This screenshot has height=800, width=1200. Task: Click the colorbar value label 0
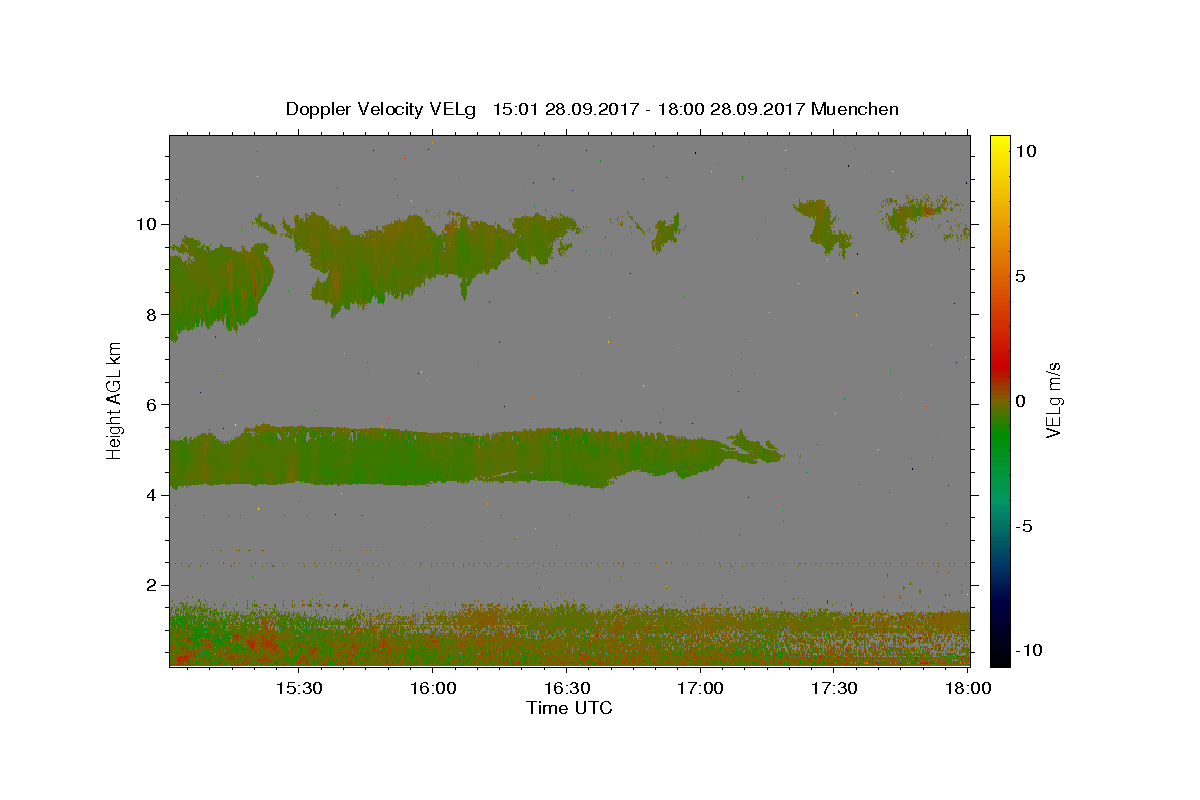[x=1020, y=401]
